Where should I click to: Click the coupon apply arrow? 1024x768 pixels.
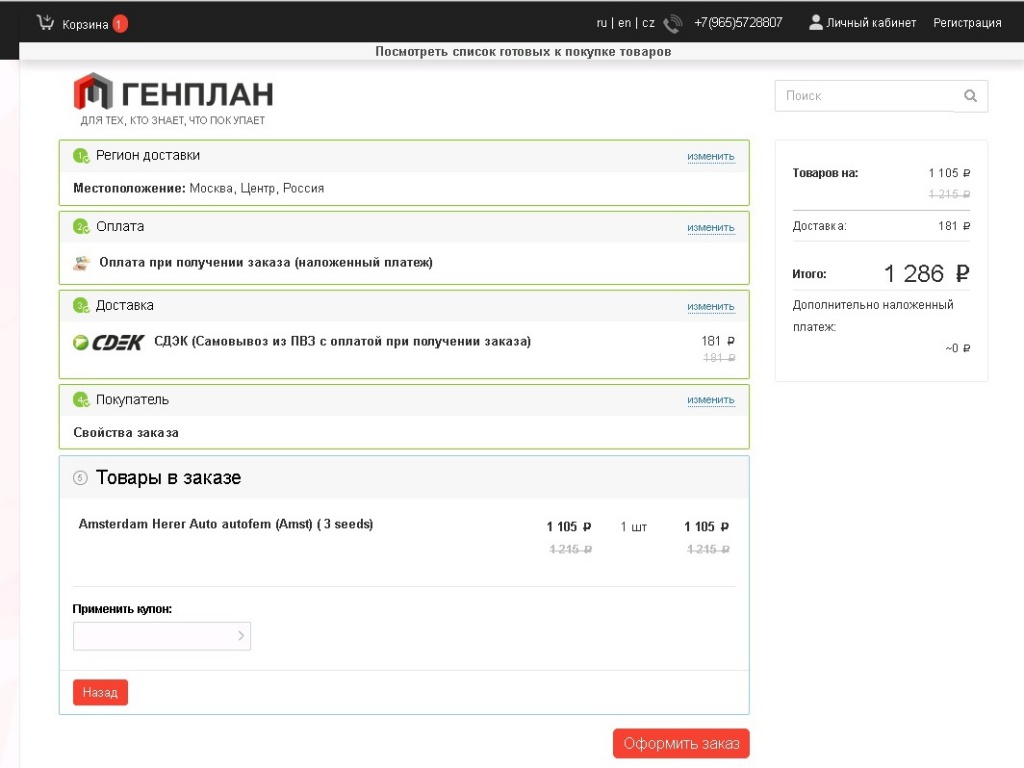pos(241,636)
